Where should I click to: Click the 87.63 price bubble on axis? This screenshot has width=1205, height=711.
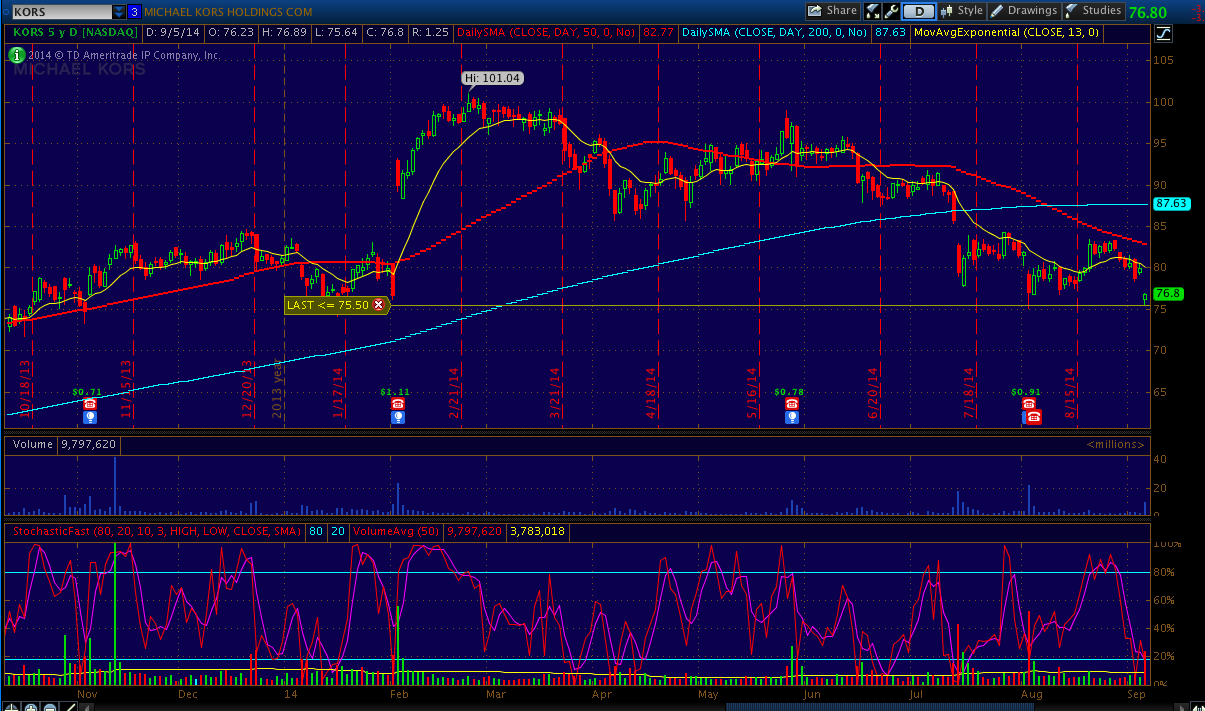point(1170,203)
